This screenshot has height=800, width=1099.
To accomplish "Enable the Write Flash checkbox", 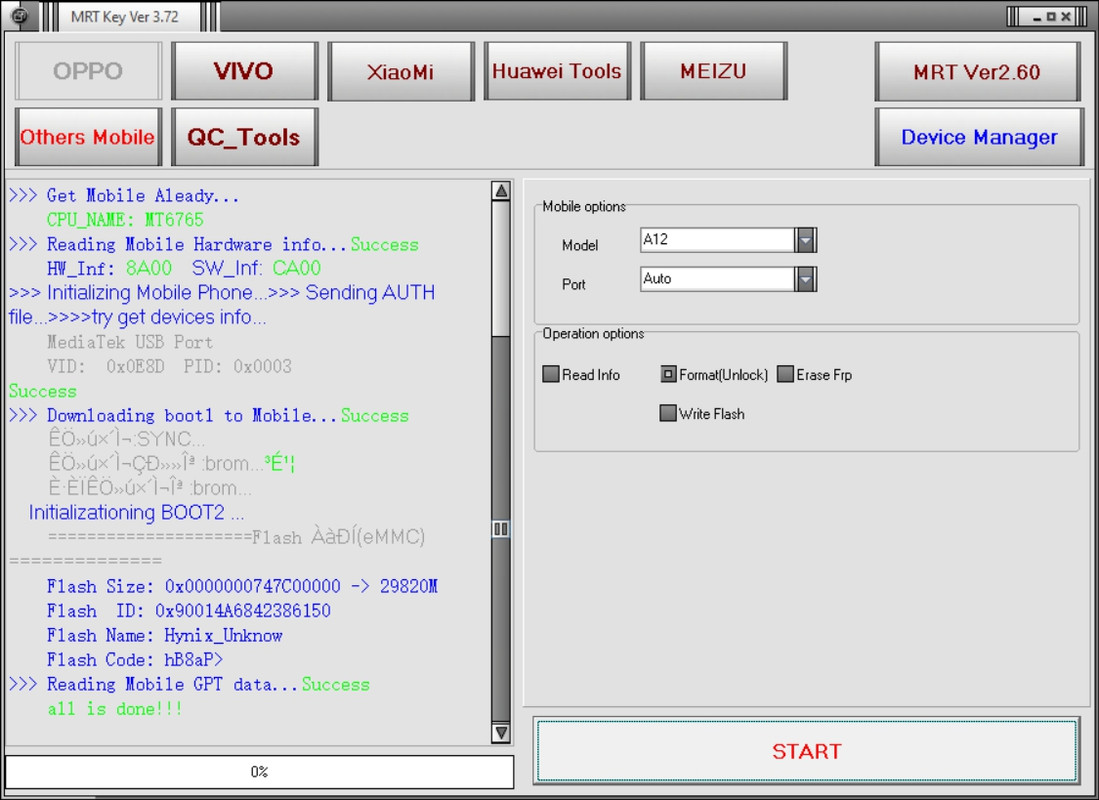I will click(x=668, y=413).
